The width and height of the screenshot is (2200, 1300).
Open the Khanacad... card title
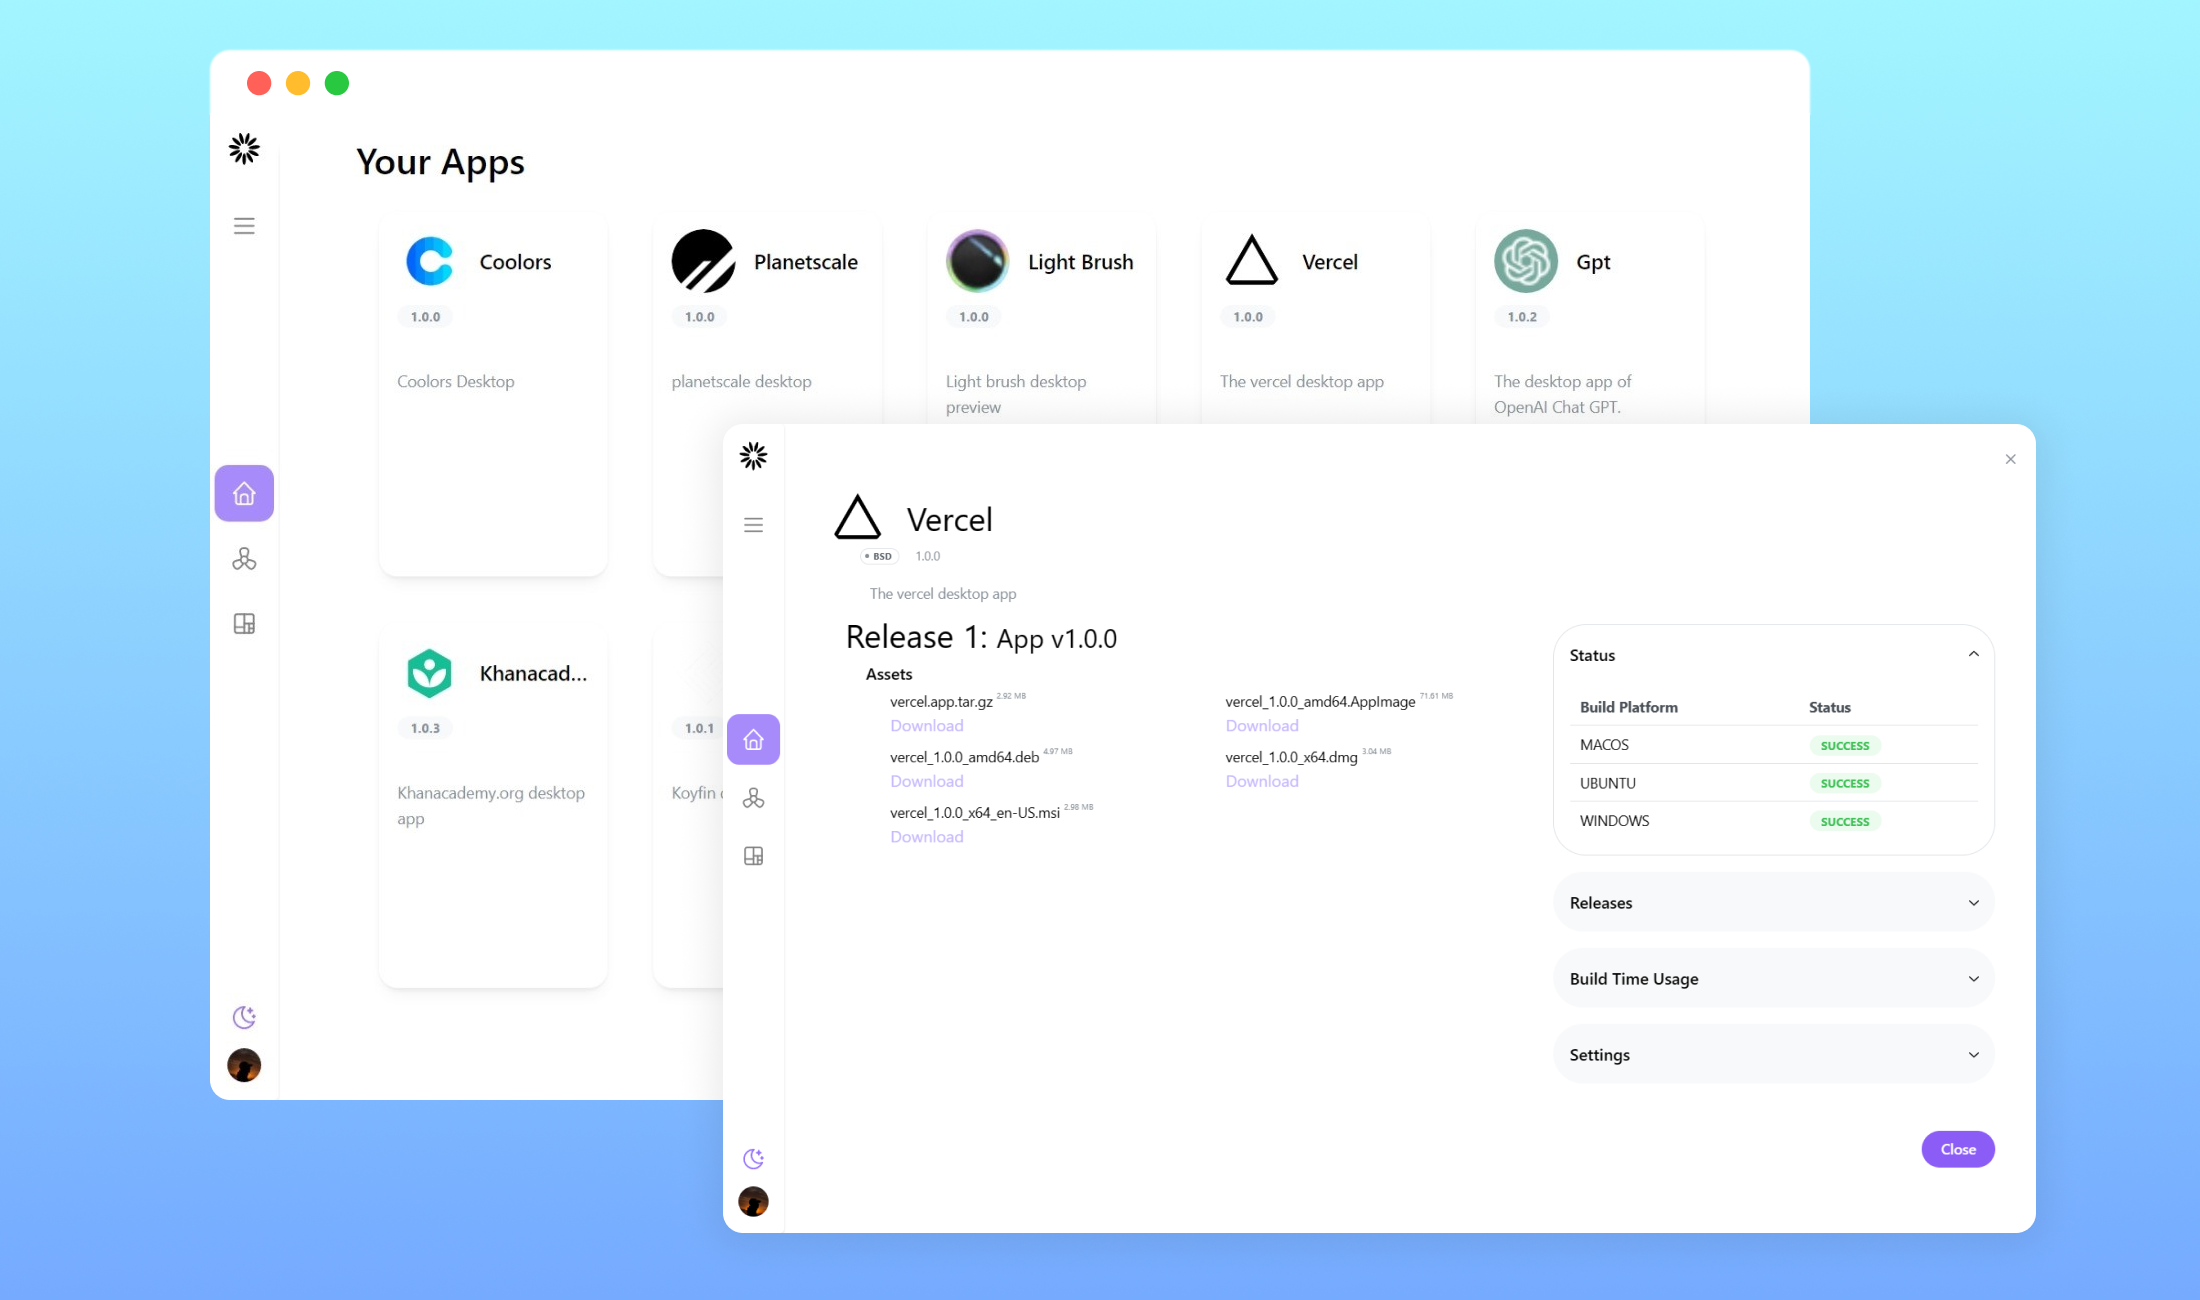click(533, 673)
